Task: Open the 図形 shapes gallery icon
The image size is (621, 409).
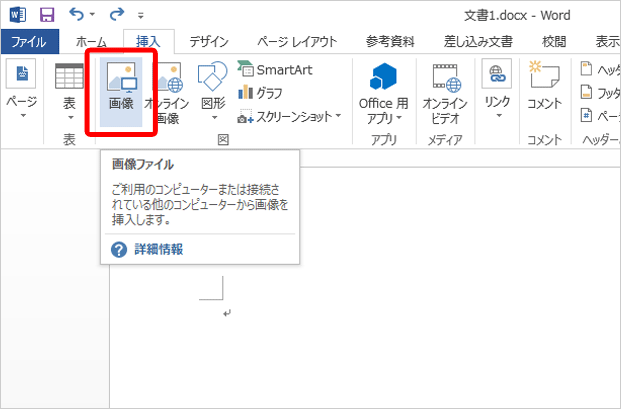Action: [213, 76]
